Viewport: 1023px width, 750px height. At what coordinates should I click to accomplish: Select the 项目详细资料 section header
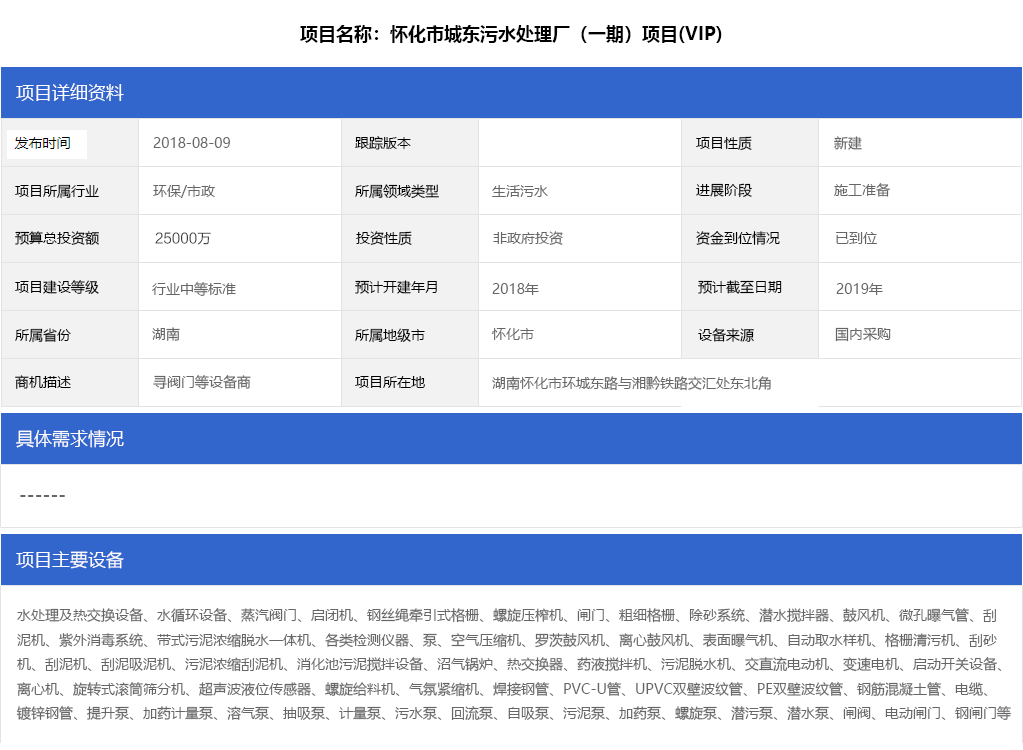pyautogui.click(x=70, y=93)
